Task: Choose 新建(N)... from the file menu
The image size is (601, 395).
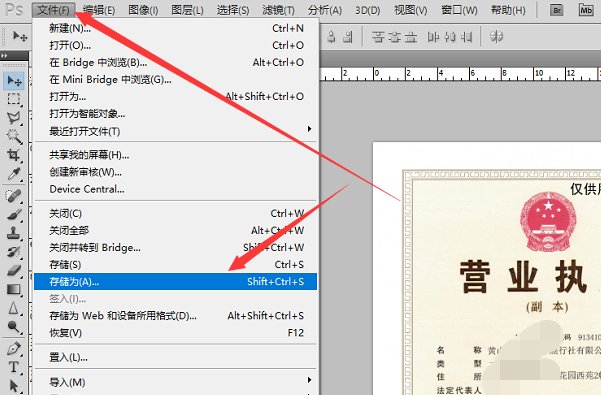Action: pyautogui.click(x=176, y=28)
